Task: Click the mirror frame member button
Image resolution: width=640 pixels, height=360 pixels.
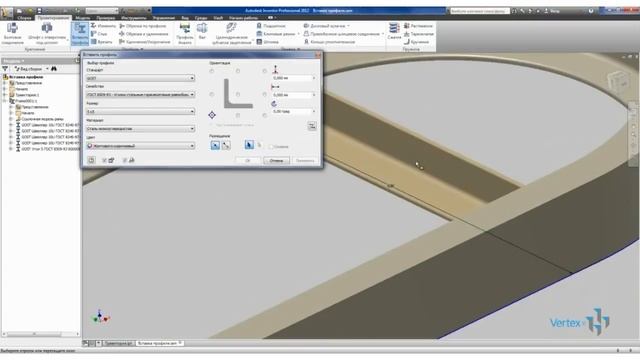Action: click(312, 126)
